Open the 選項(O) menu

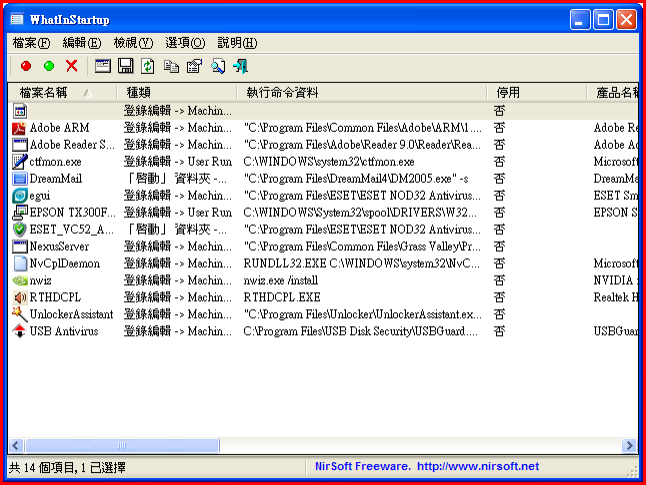(x=184, y=43)
